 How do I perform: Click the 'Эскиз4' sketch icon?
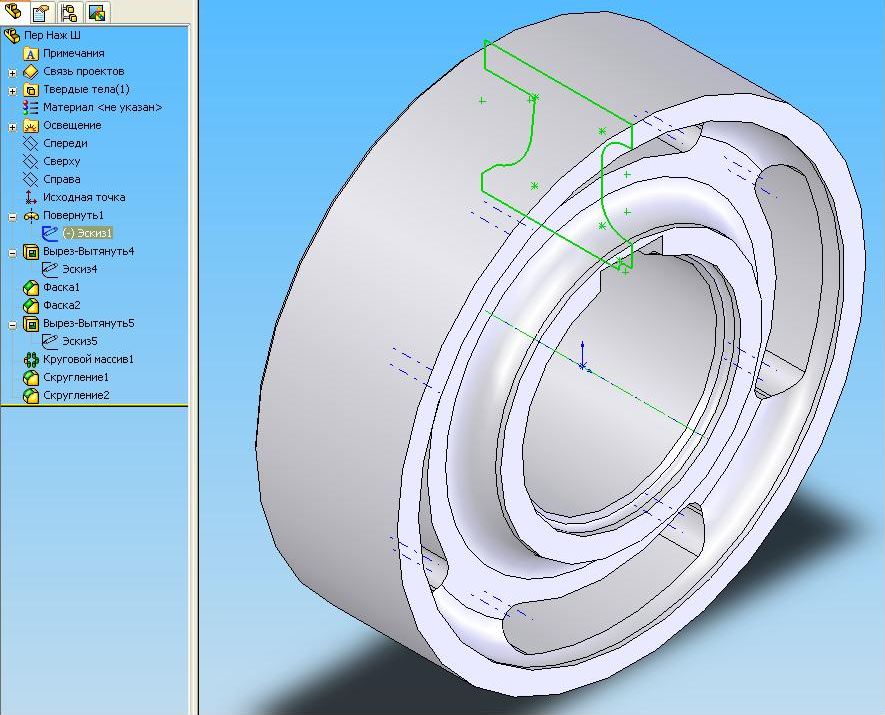(x=50, y=270)
